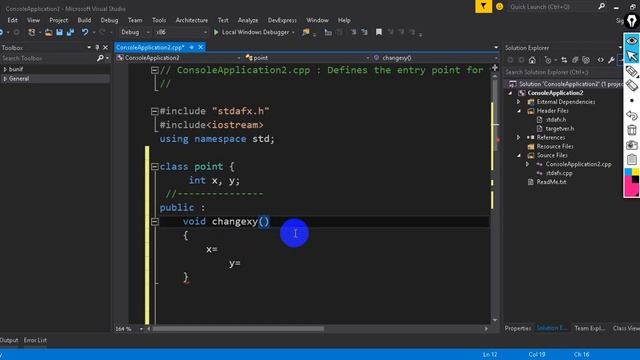Toggle auto-hide pin on Toolbox panel
This screenshot has height=360, width=640.
[x=97, y=48]
